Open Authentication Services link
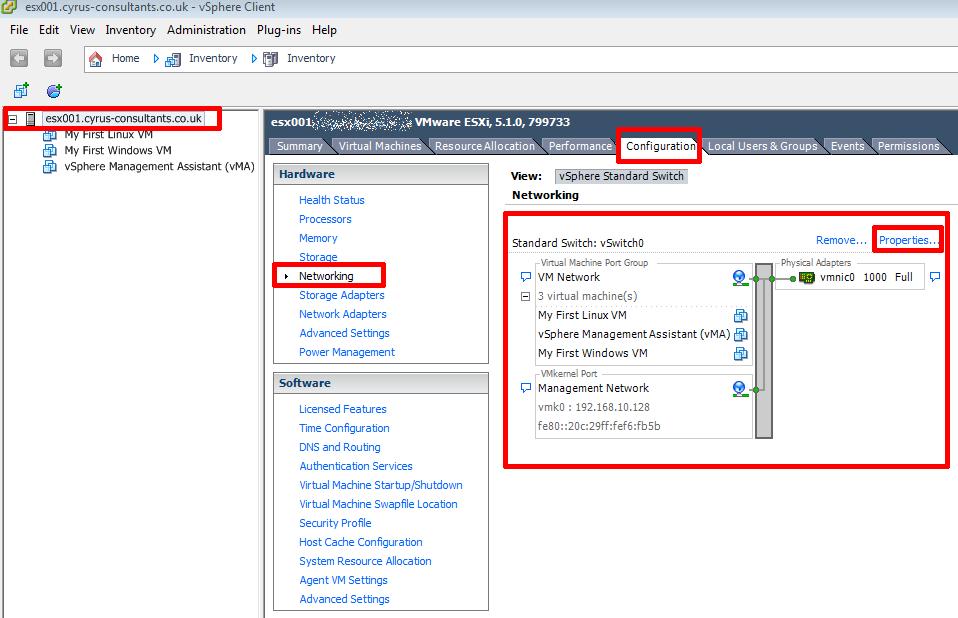This screenshot has width=958, height=618. click(x=356, y=465)
